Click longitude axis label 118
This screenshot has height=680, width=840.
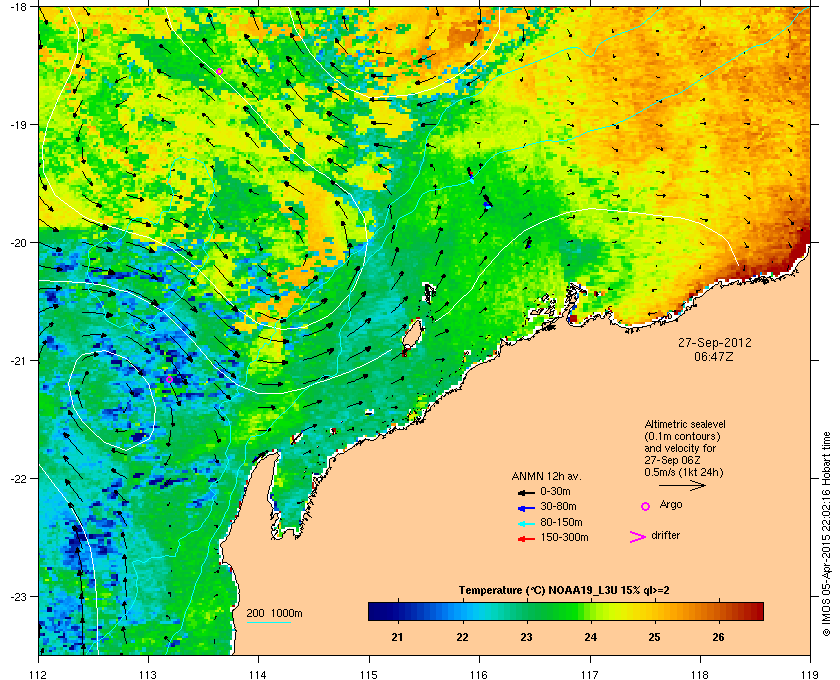tap(700, 674)
